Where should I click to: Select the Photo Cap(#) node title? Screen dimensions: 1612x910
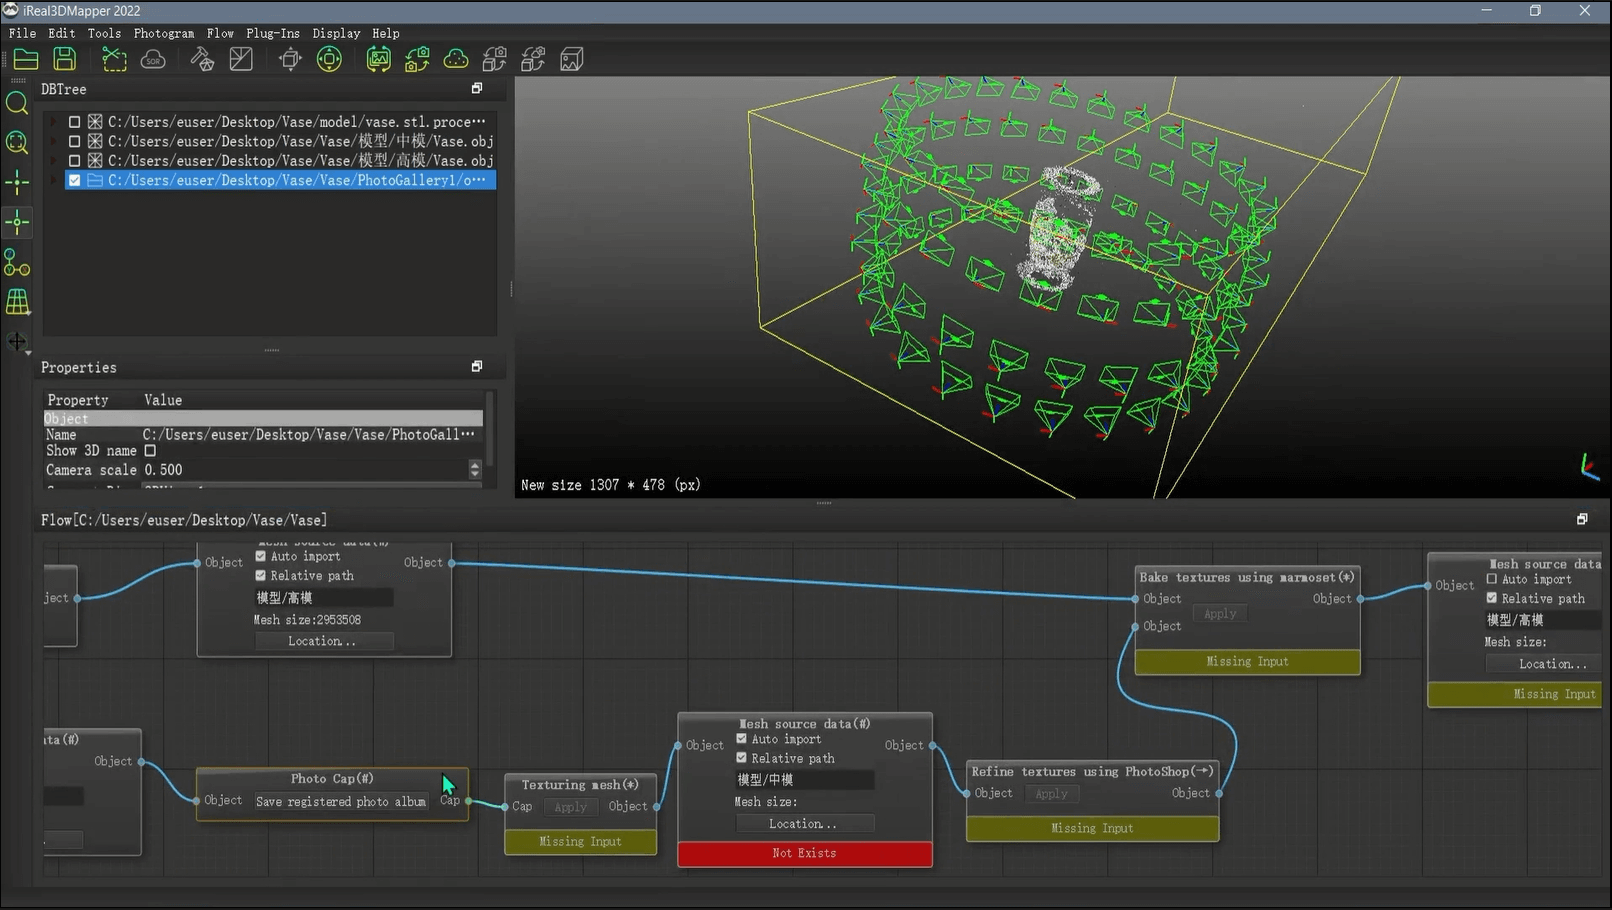[332, 778]
